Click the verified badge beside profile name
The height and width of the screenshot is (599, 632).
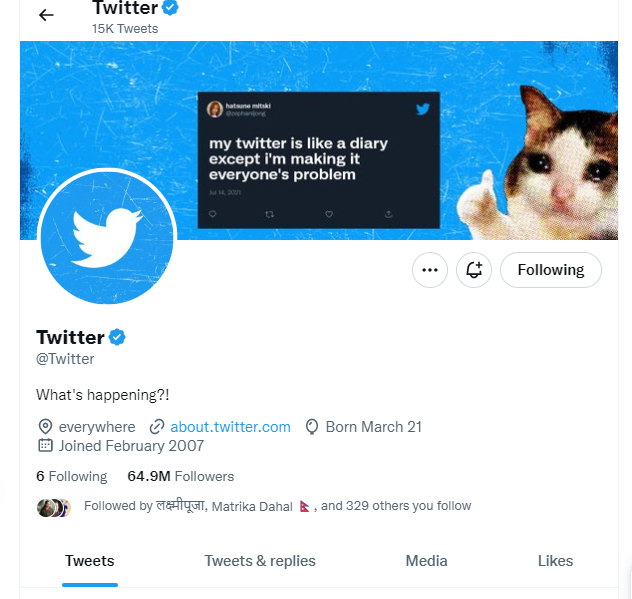coord(117,336)
